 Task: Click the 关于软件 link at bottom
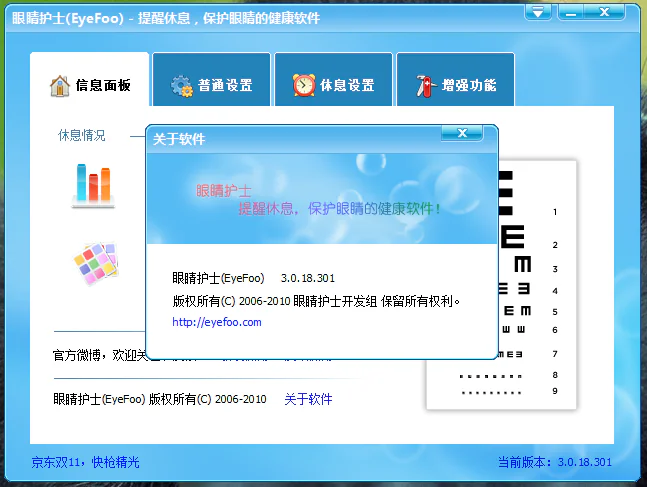pyautogui.click(x=308, y=399)
